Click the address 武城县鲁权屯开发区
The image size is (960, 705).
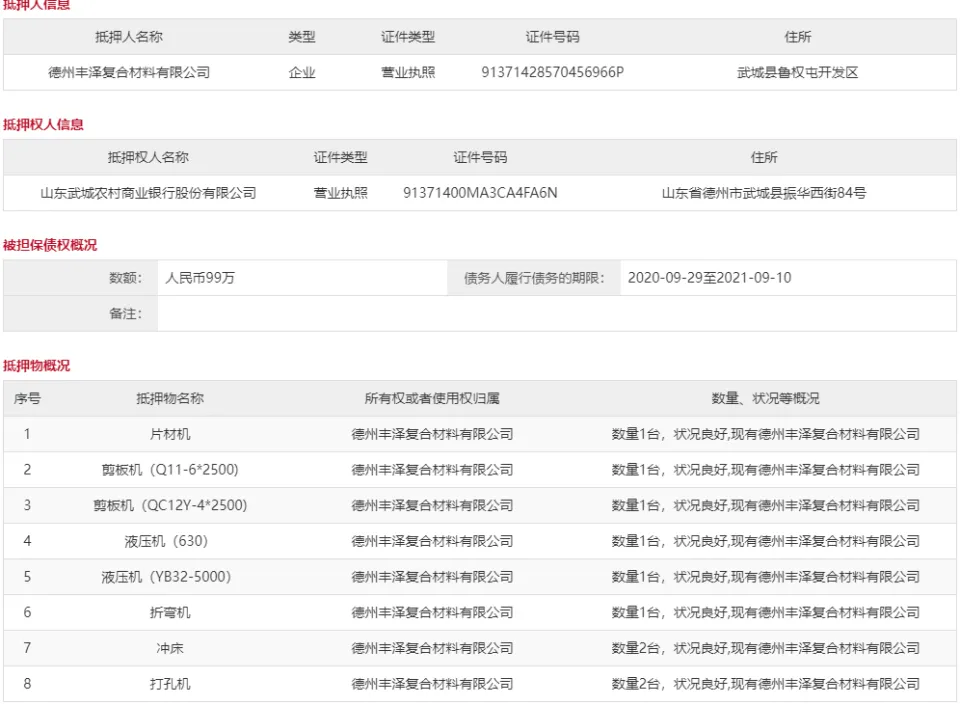tap(797, 72)
